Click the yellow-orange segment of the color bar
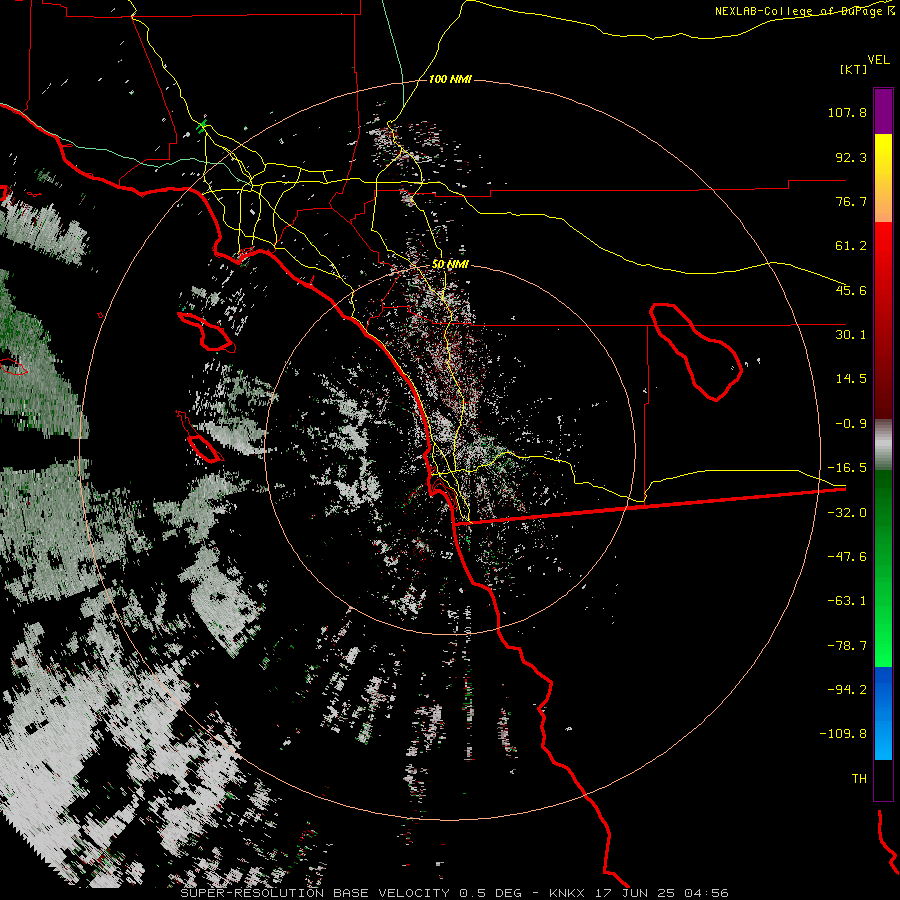Viewport: 900px width, 900px height. (883, 178)
